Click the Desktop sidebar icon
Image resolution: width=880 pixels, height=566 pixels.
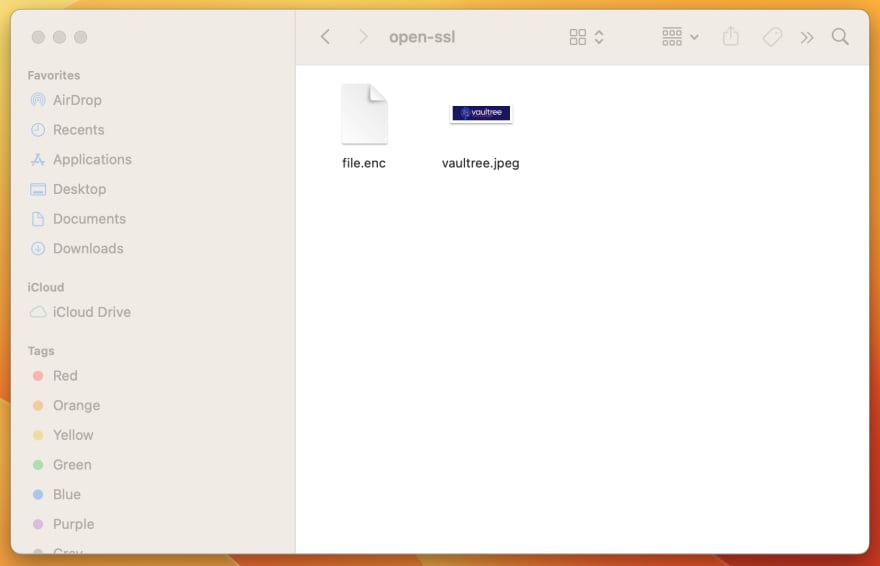click(x=38, y=189)
